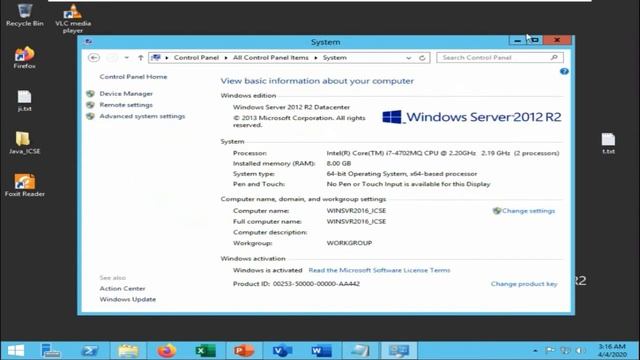Open Remote settings link
The width and height of the screenshot is (640, 360).
126,105
